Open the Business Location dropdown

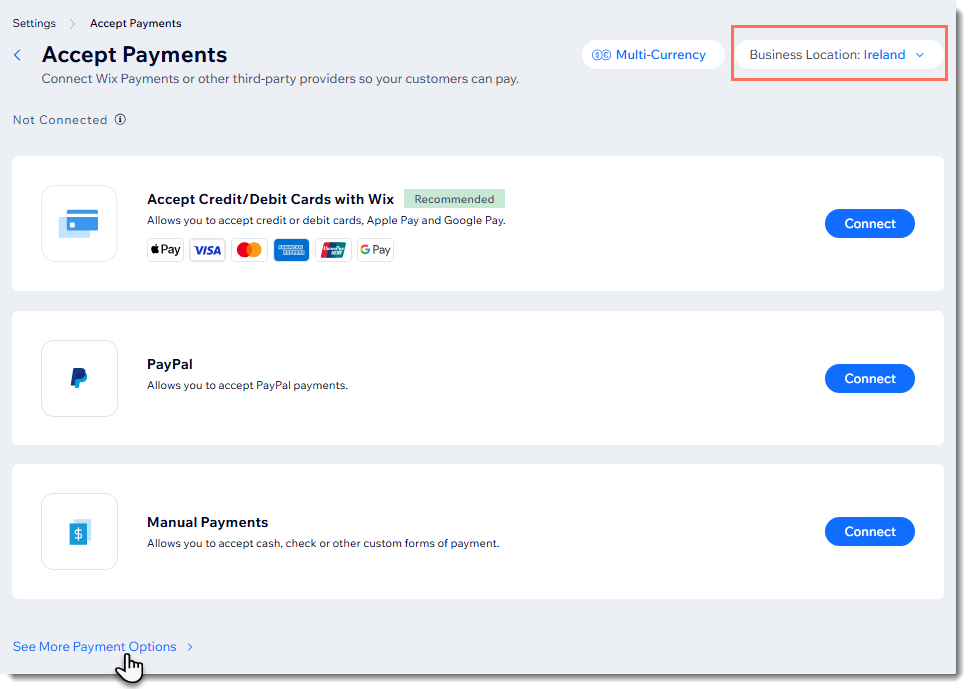tap(838, 55)
